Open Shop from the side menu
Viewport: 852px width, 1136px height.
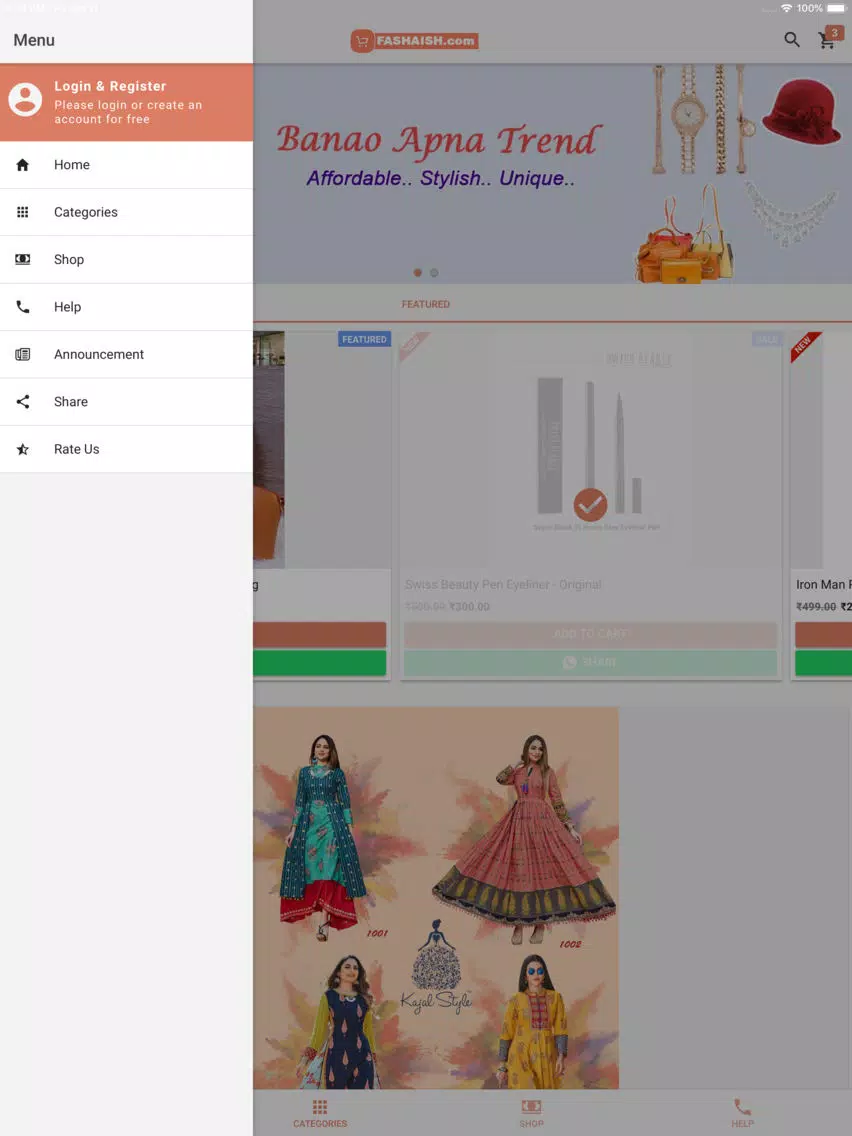pyautogui.click(x=126, y=259)
